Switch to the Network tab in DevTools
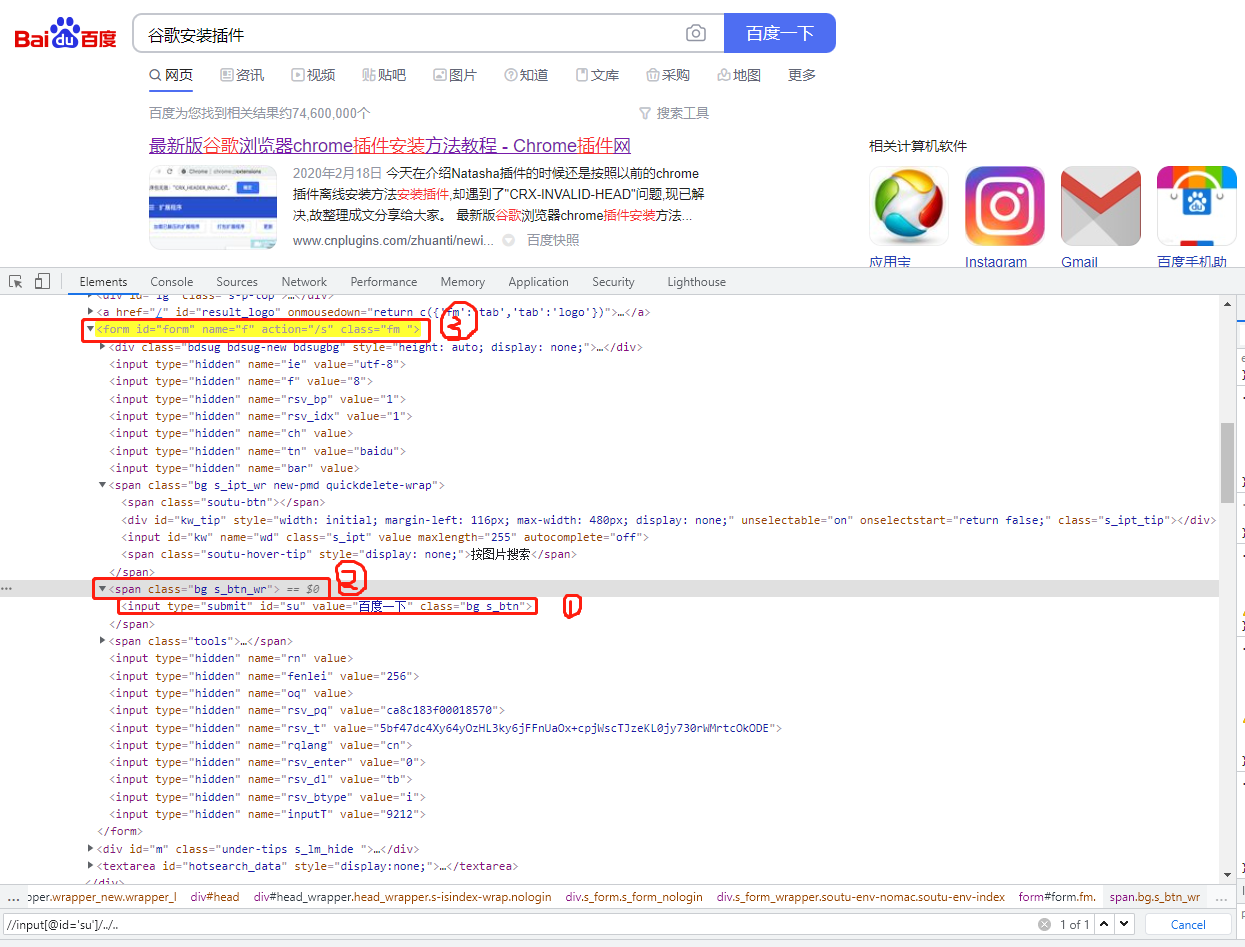Viewport: 1245px width, 947px height. [303, 282]
